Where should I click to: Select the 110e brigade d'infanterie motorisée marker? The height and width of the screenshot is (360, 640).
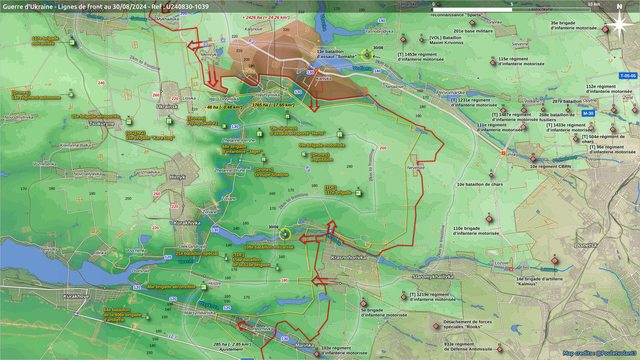489,219
